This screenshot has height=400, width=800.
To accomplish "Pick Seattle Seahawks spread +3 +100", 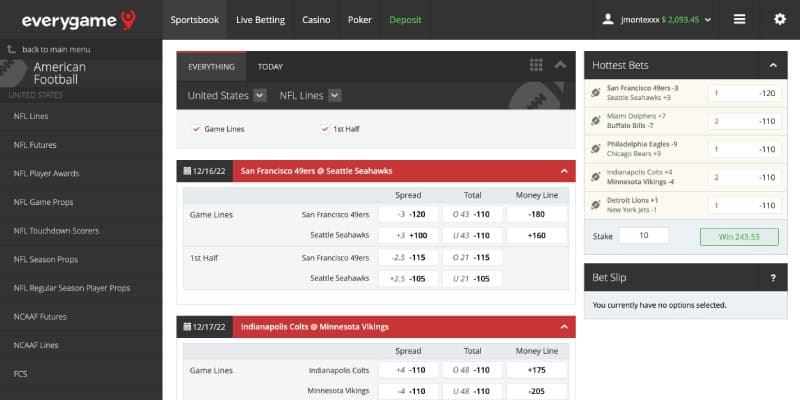I will [408, 236].
